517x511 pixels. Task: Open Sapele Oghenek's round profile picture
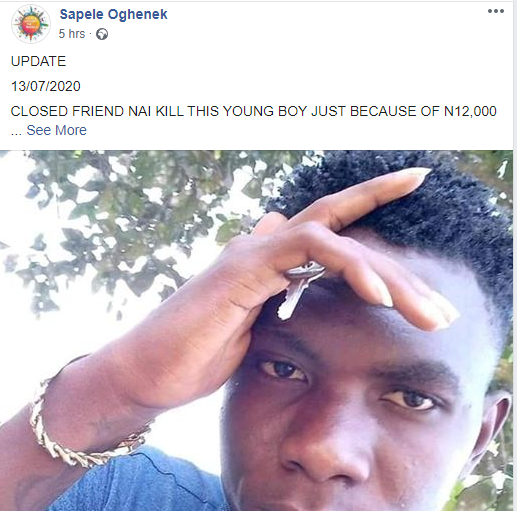[31, 24]
